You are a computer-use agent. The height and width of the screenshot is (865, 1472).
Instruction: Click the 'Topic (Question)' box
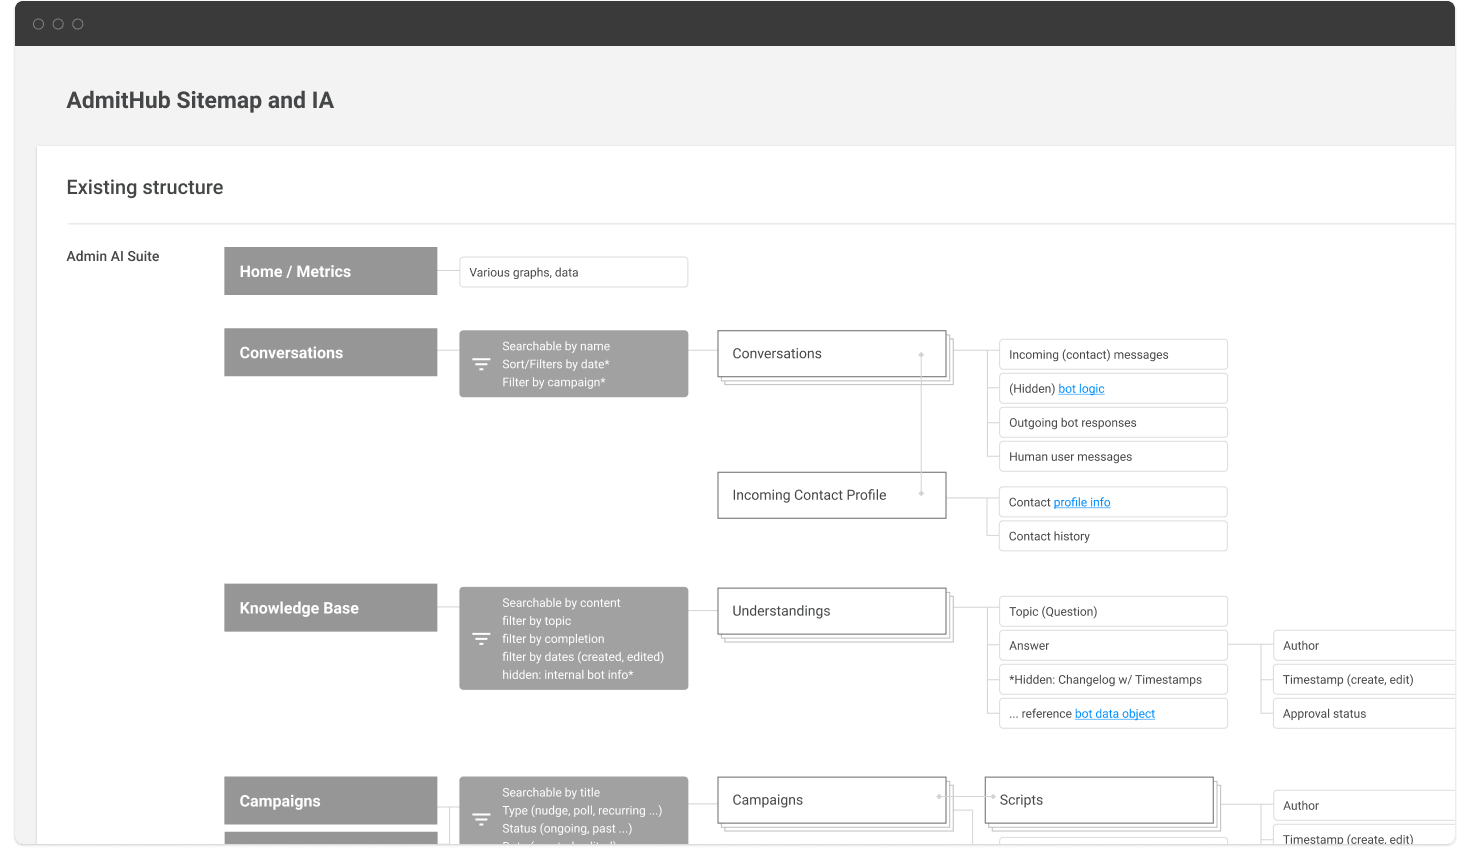point(1112,612)
